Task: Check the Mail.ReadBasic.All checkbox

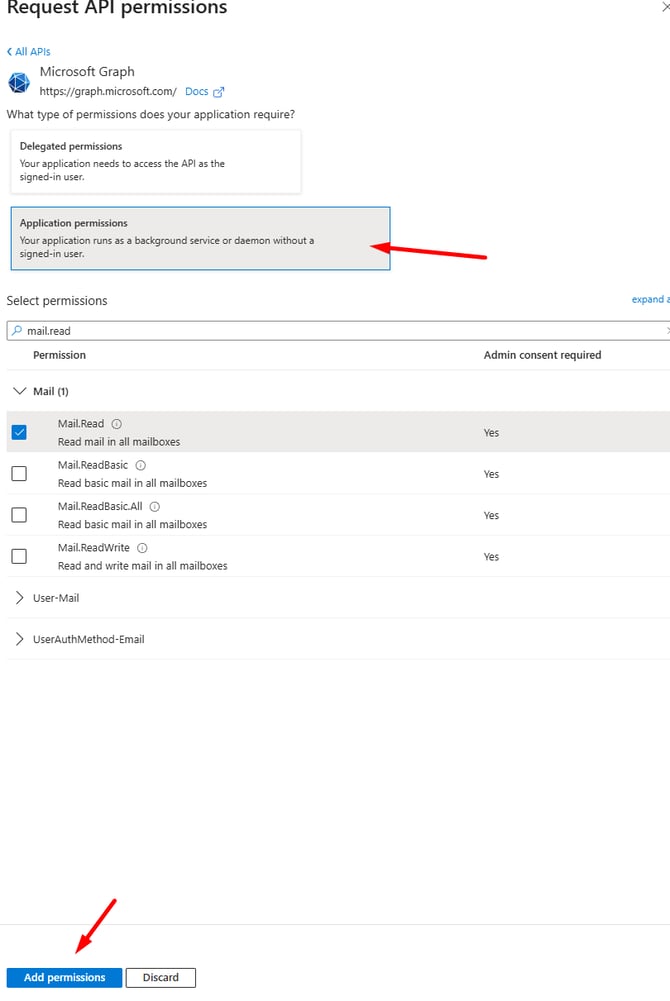Action: pyautogui.click(x=19, y=515)
